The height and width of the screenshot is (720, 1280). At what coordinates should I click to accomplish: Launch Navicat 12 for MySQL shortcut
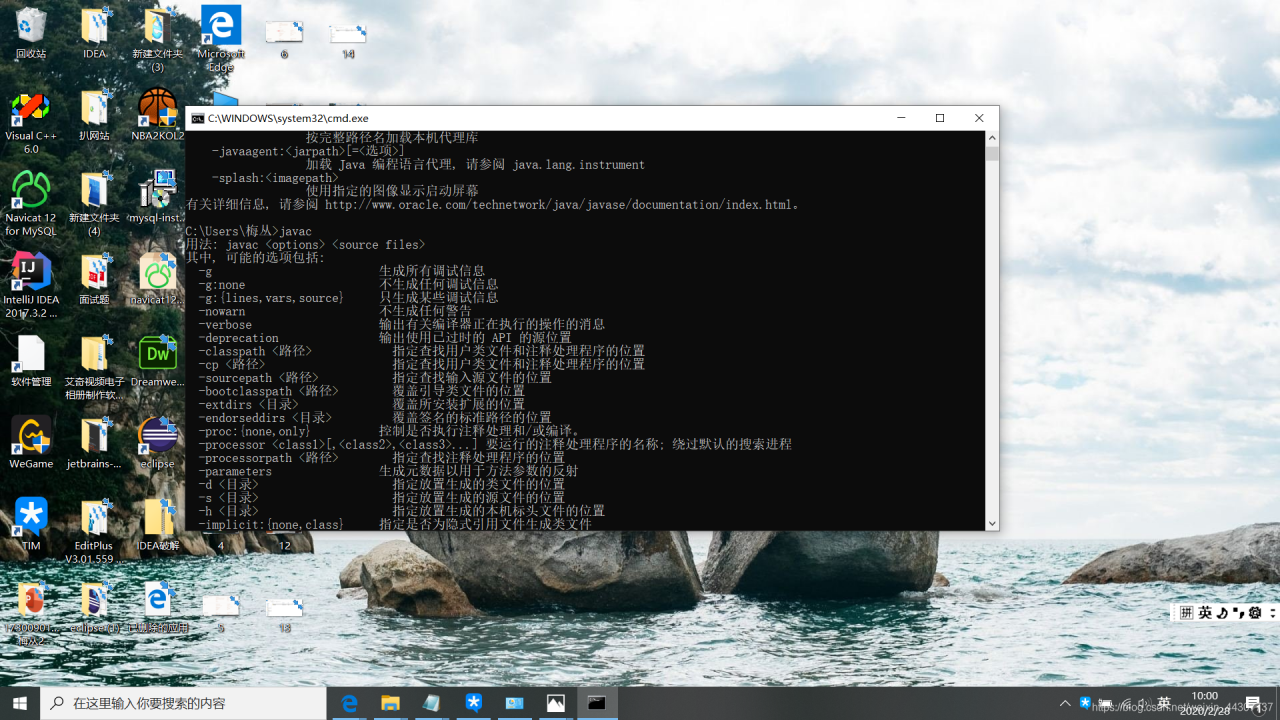[x=31, y=203]
